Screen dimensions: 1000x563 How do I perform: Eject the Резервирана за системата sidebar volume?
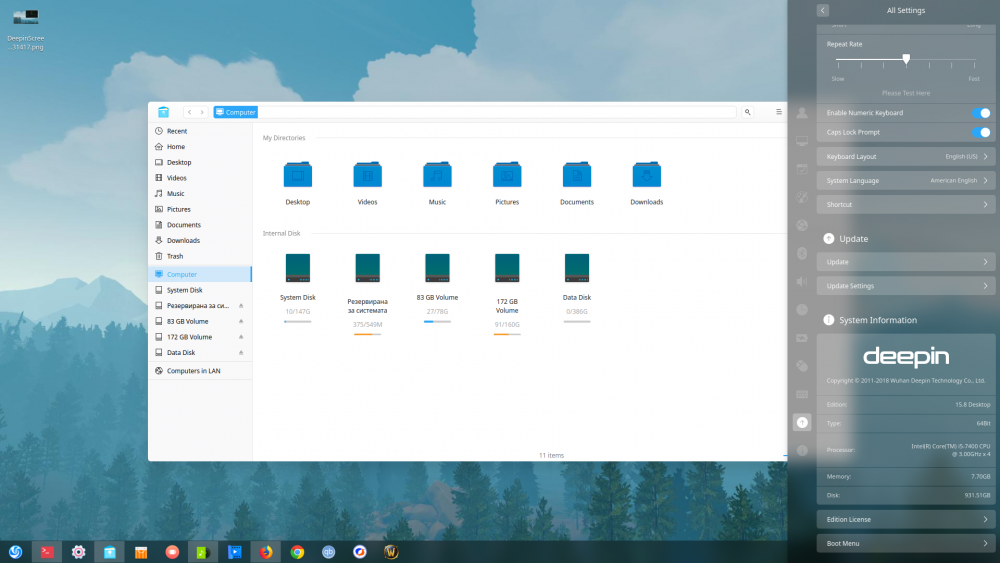click(241, 306)
